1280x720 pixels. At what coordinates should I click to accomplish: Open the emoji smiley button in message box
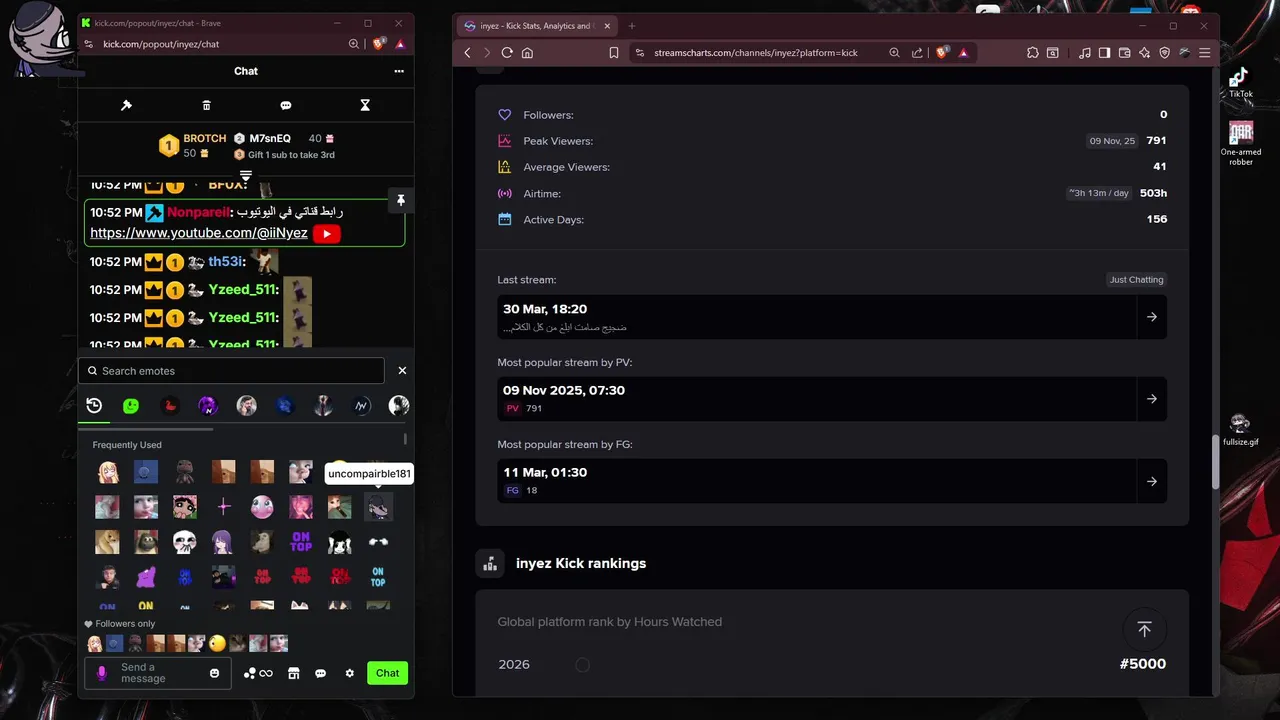(x=214, y=673)
